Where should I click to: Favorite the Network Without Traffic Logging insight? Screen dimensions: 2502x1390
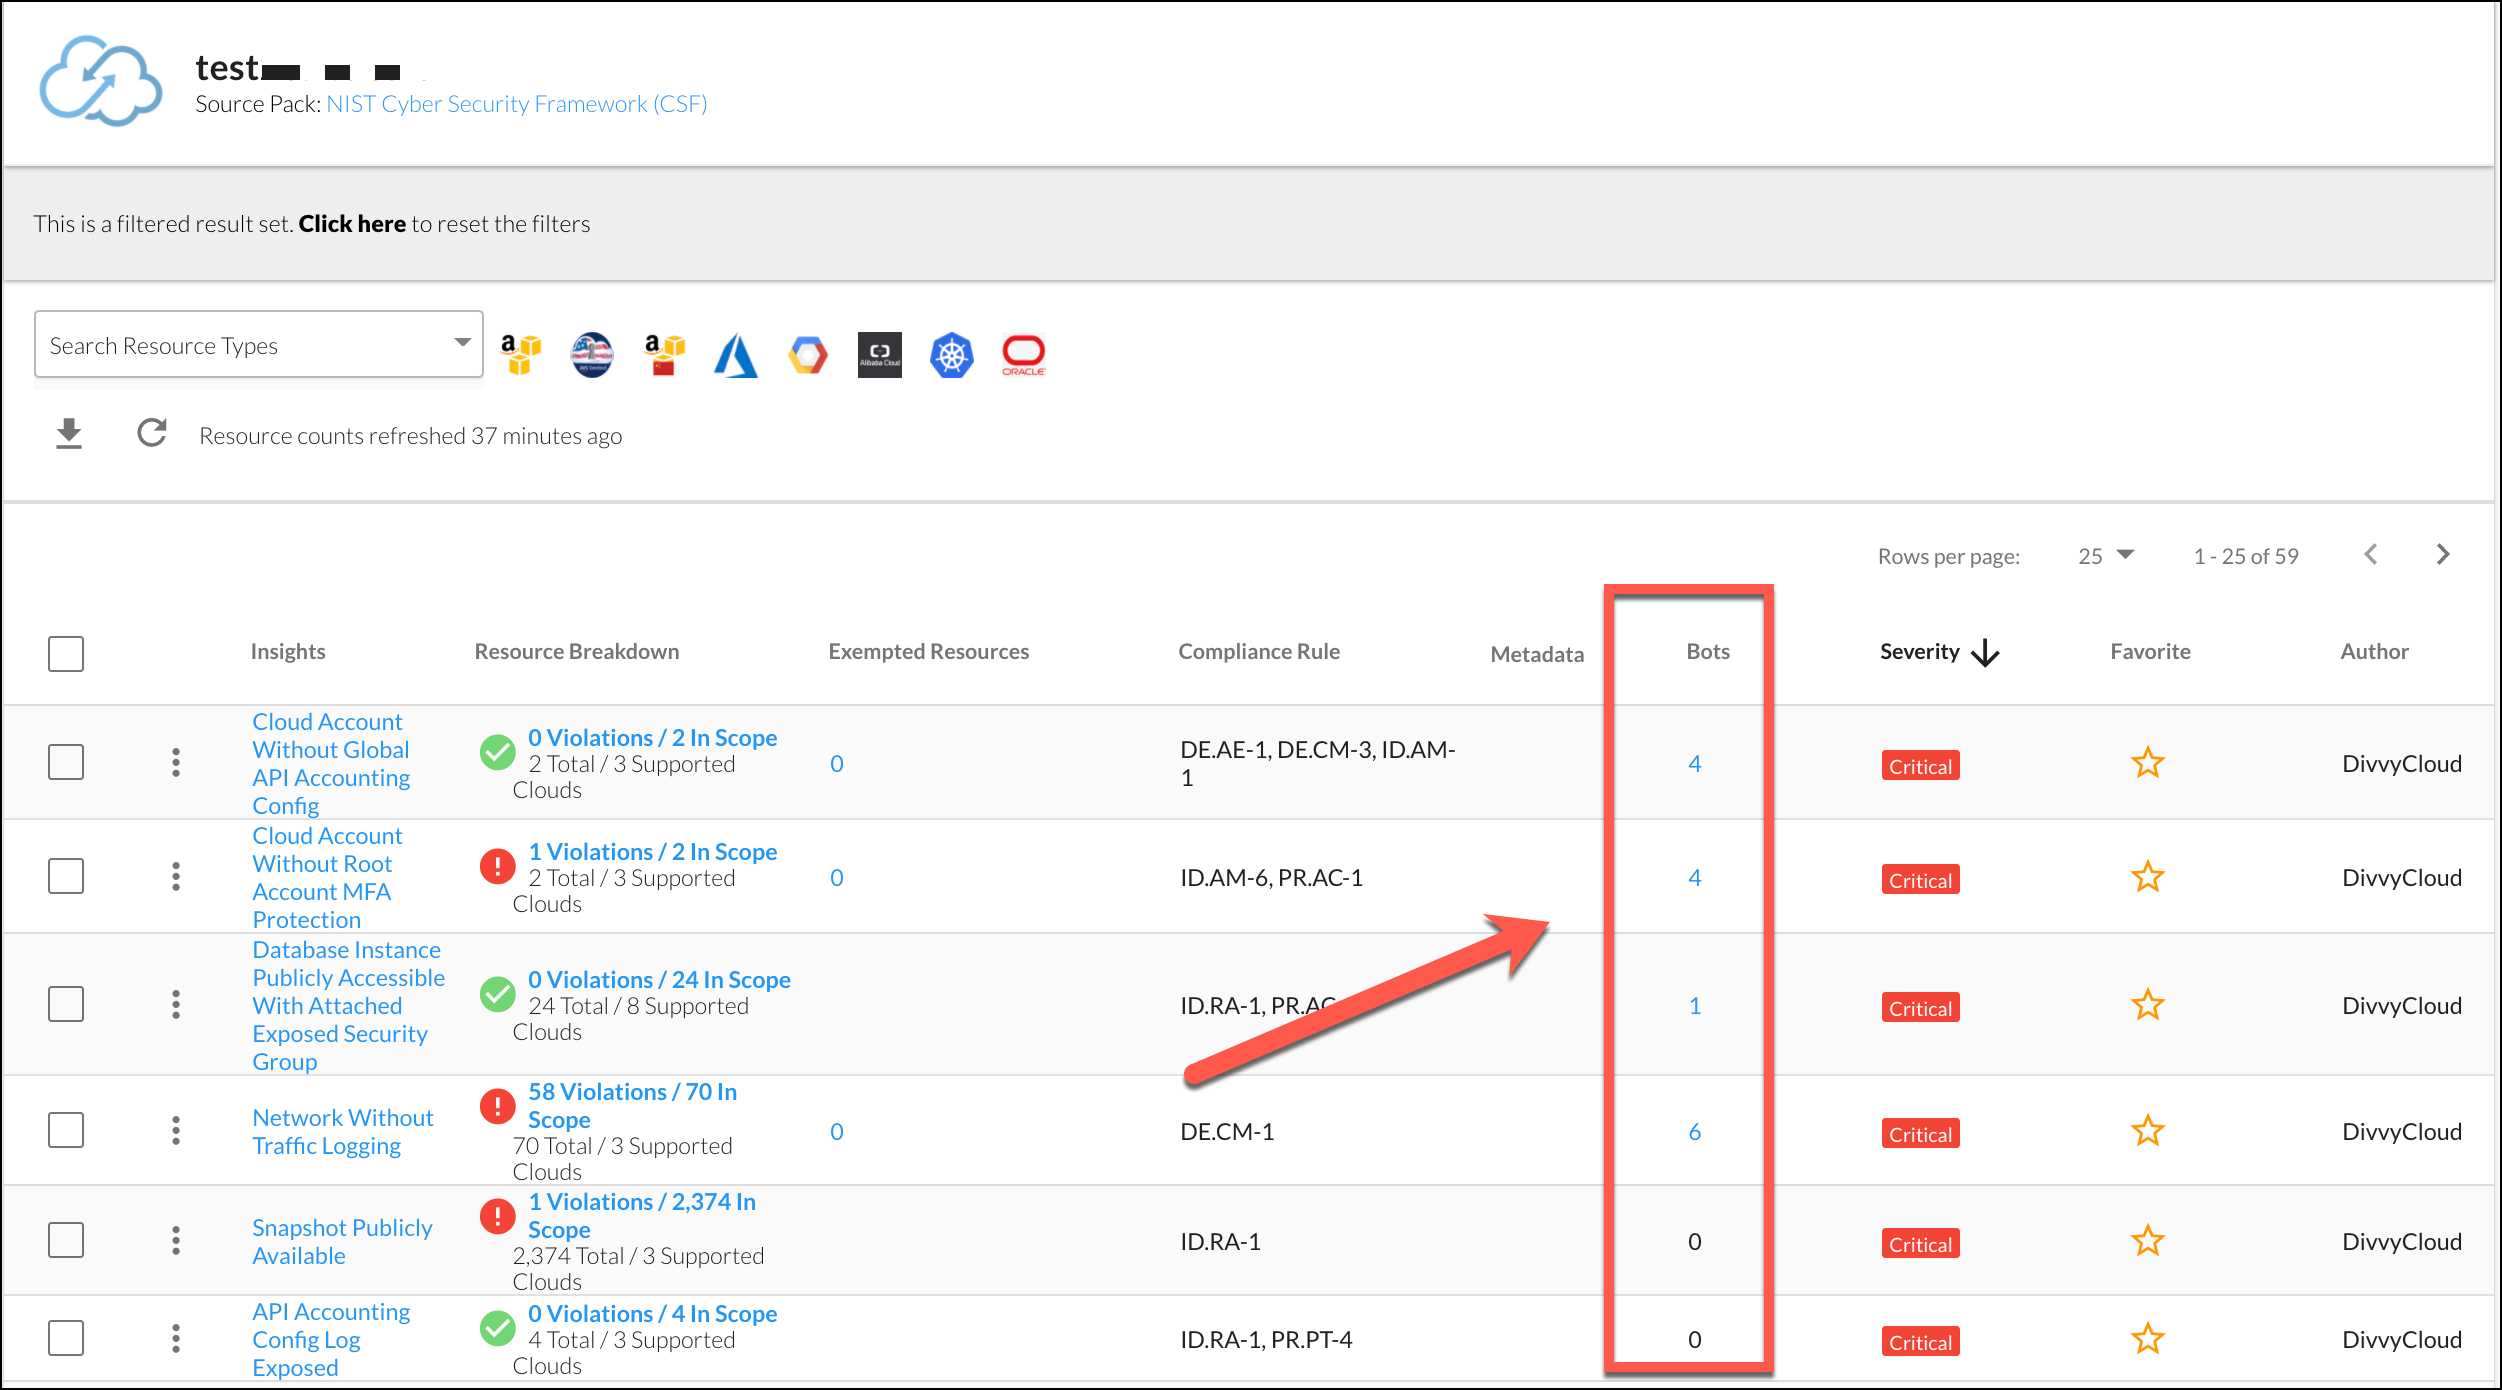(2148, 1131)
